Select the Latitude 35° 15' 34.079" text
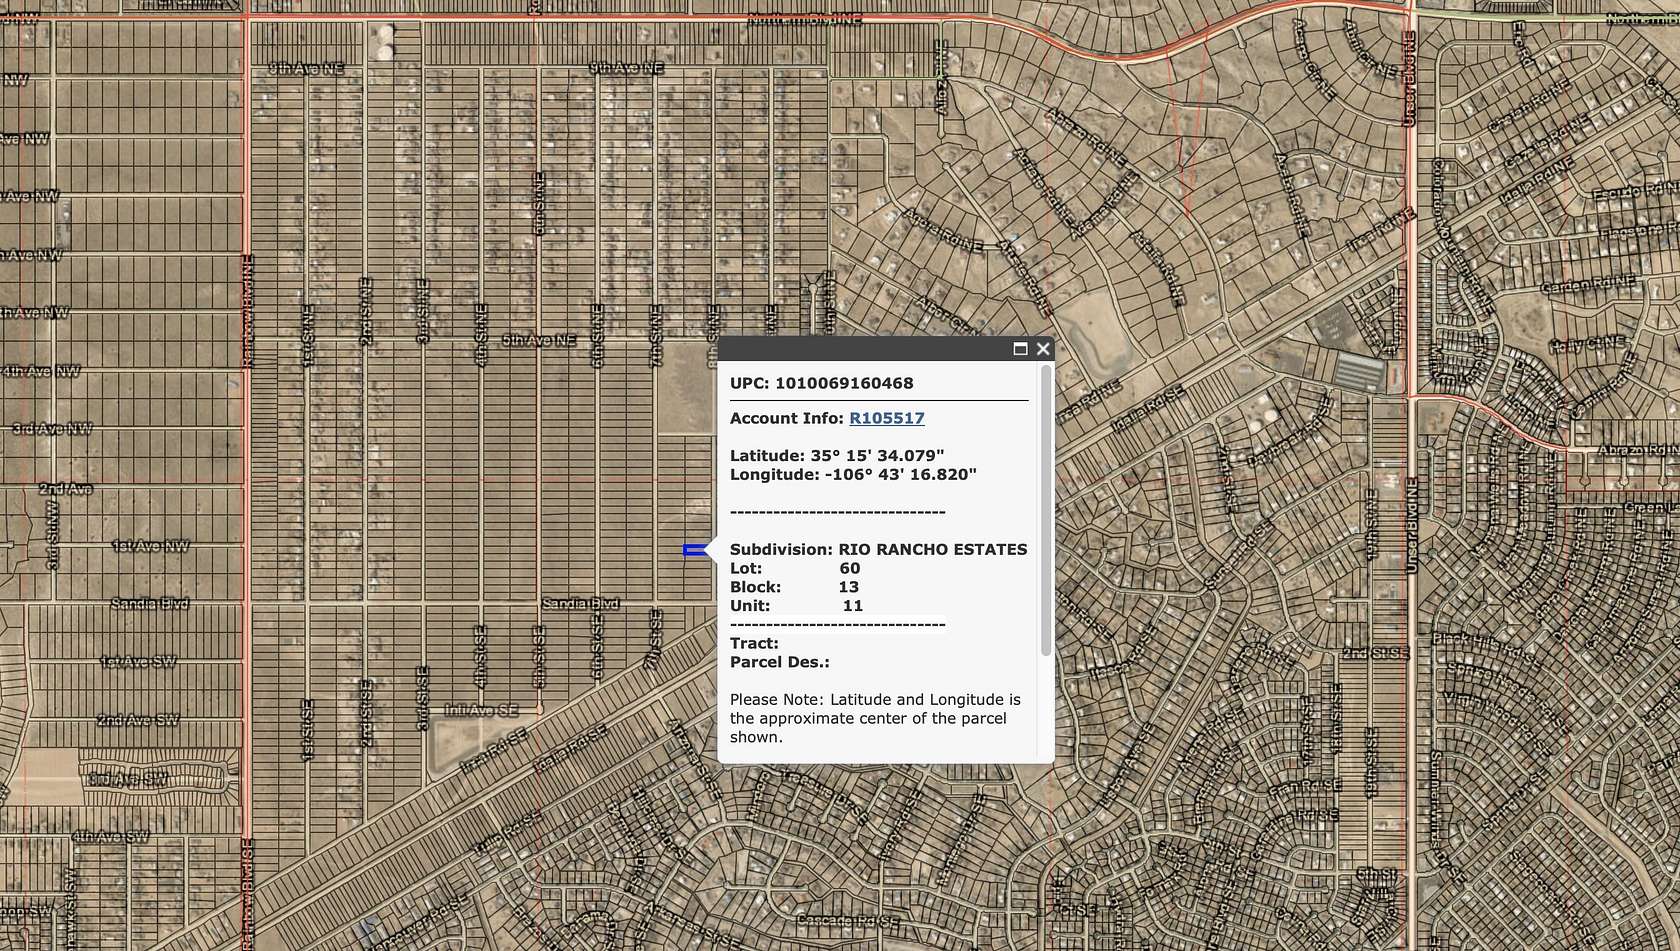The width and height of the screenshot is (1680, 951). click(x=837, y=455)
